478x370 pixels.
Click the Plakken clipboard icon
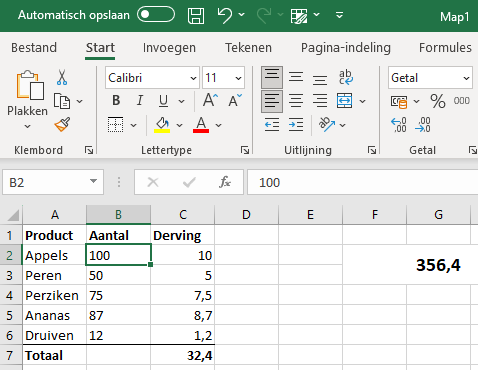pos(30,85)
